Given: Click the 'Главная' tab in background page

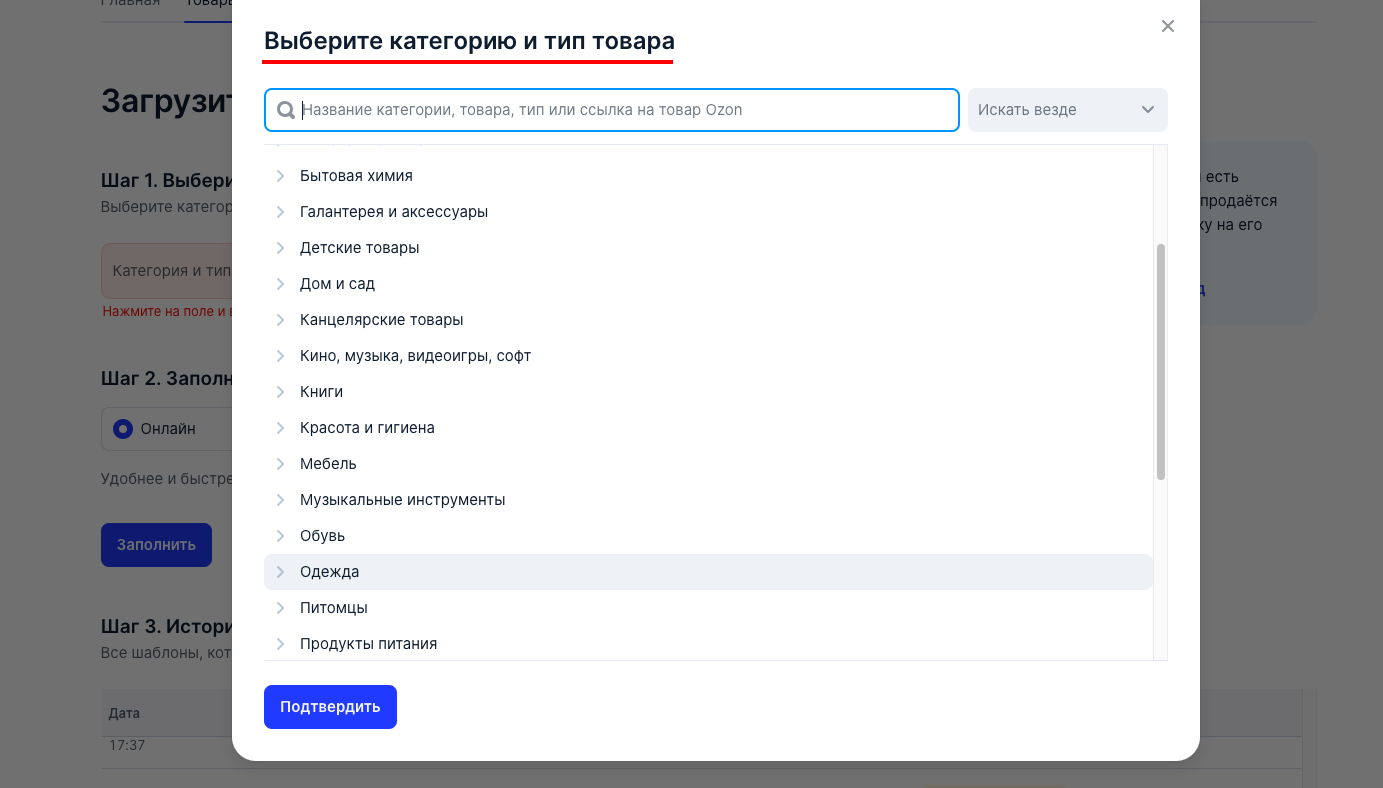Looking at the screenshot, I should point(130,3).
